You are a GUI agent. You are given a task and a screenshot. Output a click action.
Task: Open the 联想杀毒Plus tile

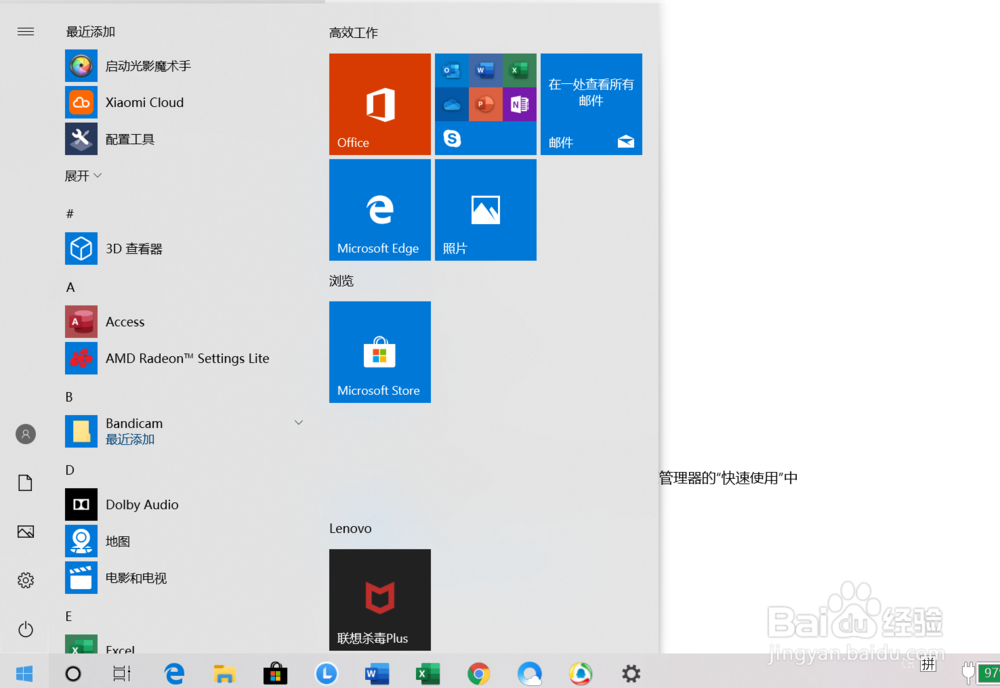380,600
